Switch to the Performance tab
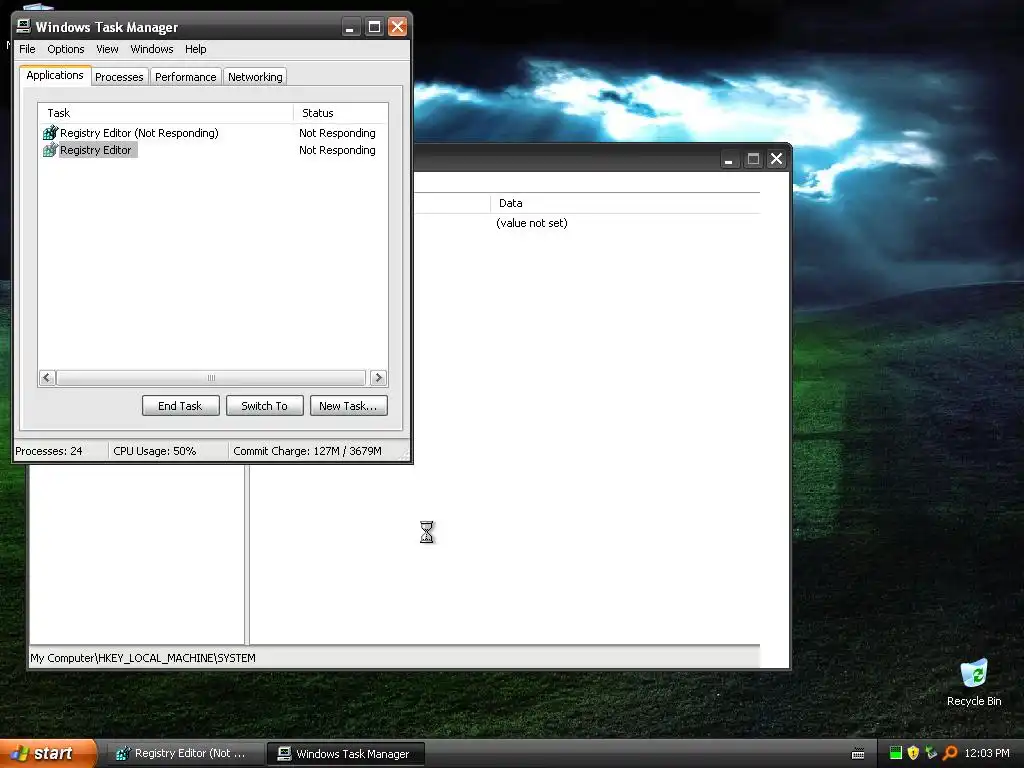The height and width of the screenshot is (768, 1024). [185, 77]
